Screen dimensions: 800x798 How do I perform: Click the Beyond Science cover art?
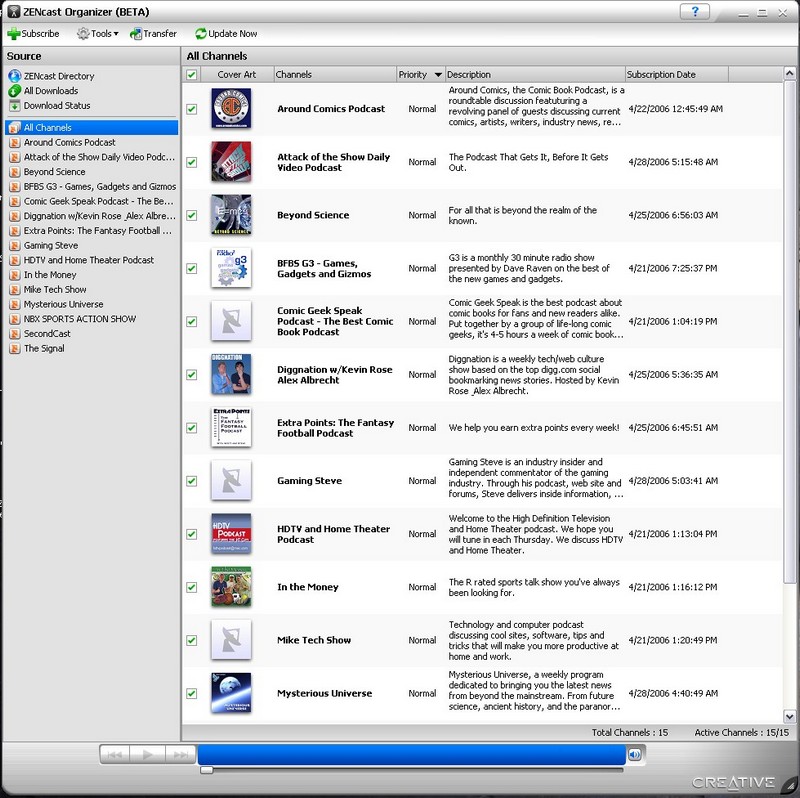(x=231, y=215)
